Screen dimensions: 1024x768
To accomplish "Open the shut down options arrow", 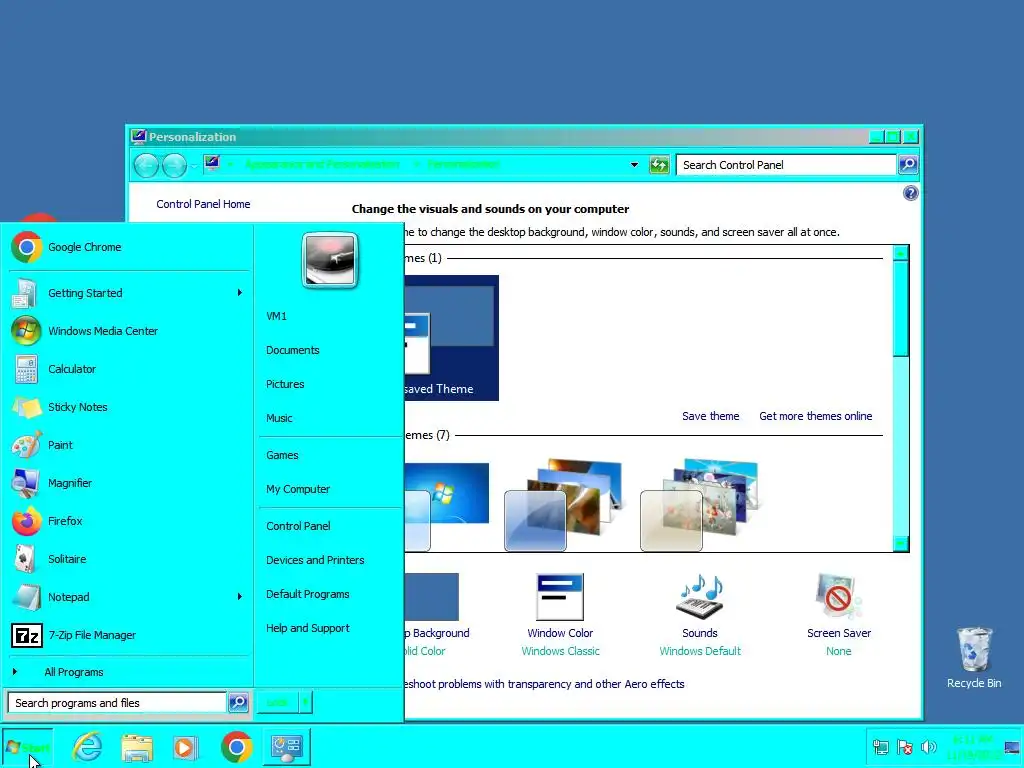I will click(x=305, y=703).
